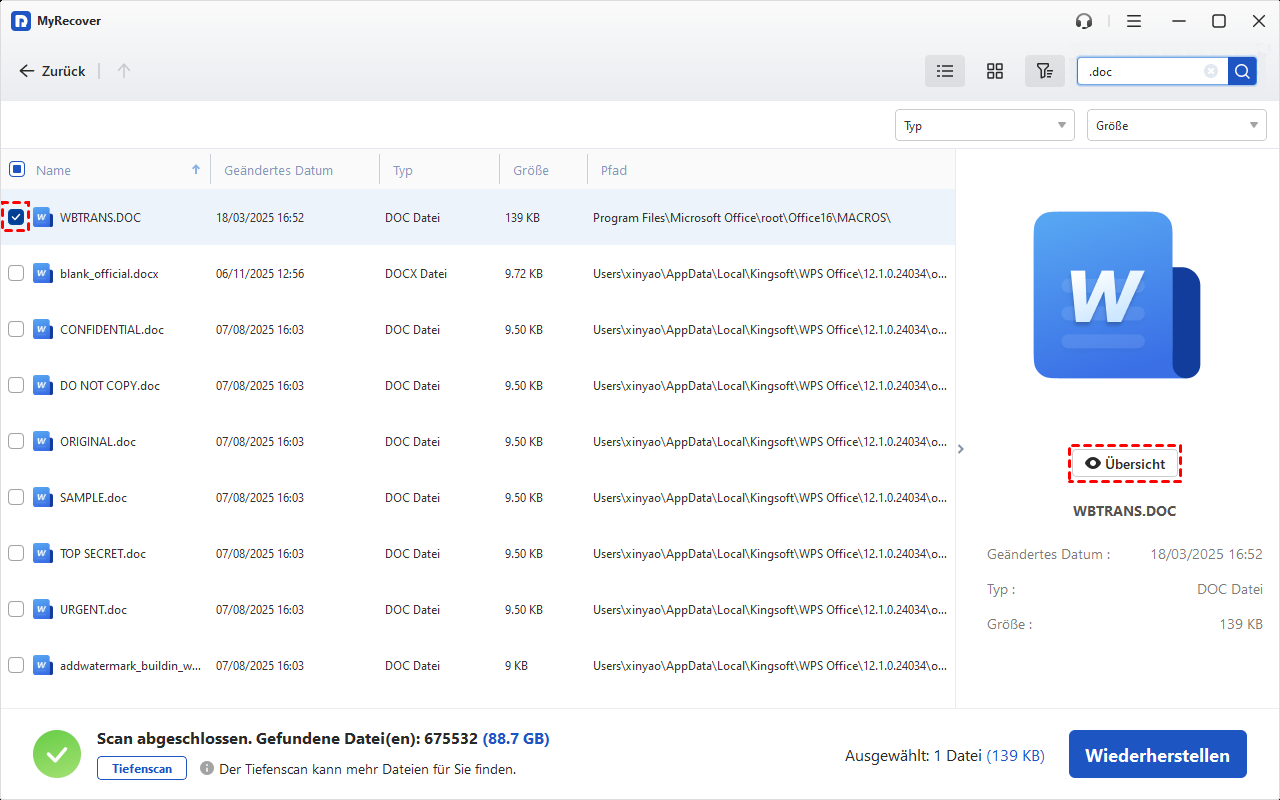This screenshot has width=1280, height=800.
Task: Open the filter options icon
Action: pos(1045,71)
